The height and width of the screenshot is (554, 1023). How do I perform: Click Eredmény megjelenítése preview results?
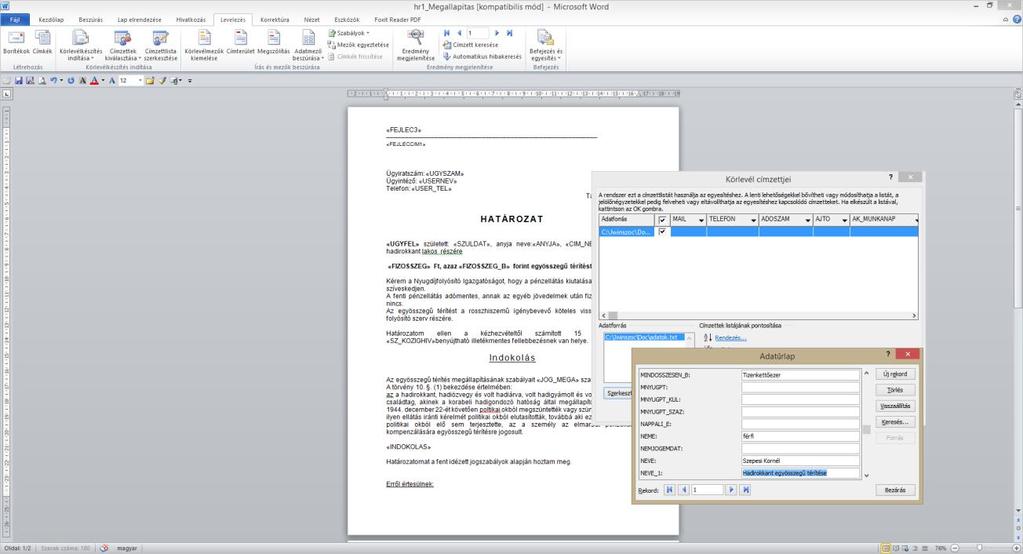tap(415, 46)
